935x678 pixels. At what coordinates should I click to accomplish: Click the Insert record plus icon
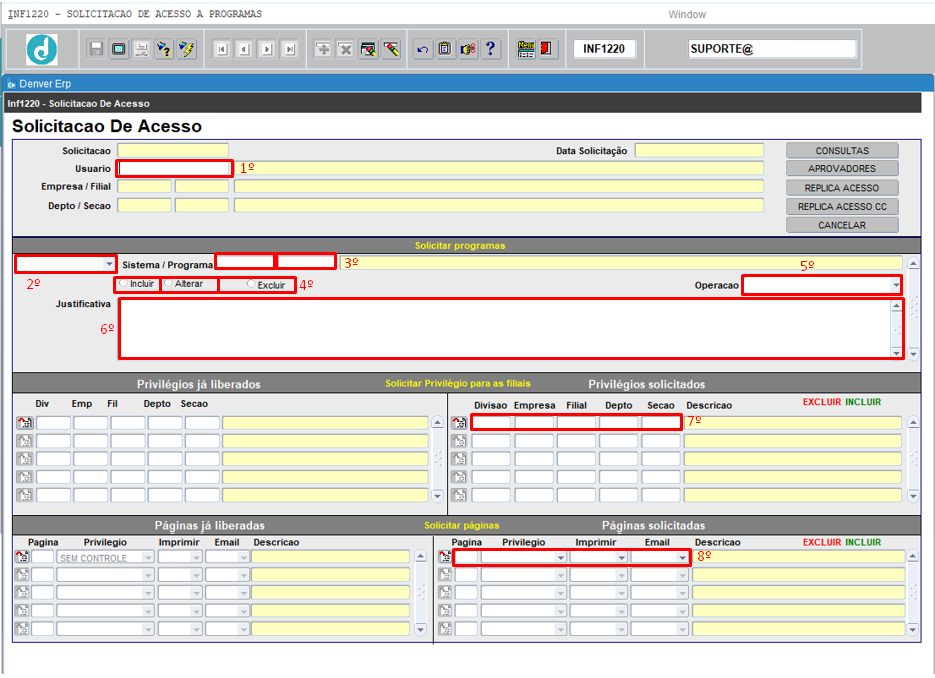pos(323,49)
